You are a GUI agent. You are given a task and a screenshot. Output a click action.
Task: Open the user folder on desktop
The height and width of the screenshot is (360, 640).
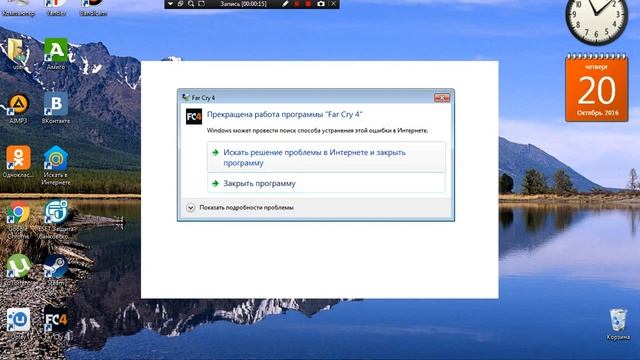point(17,52)
